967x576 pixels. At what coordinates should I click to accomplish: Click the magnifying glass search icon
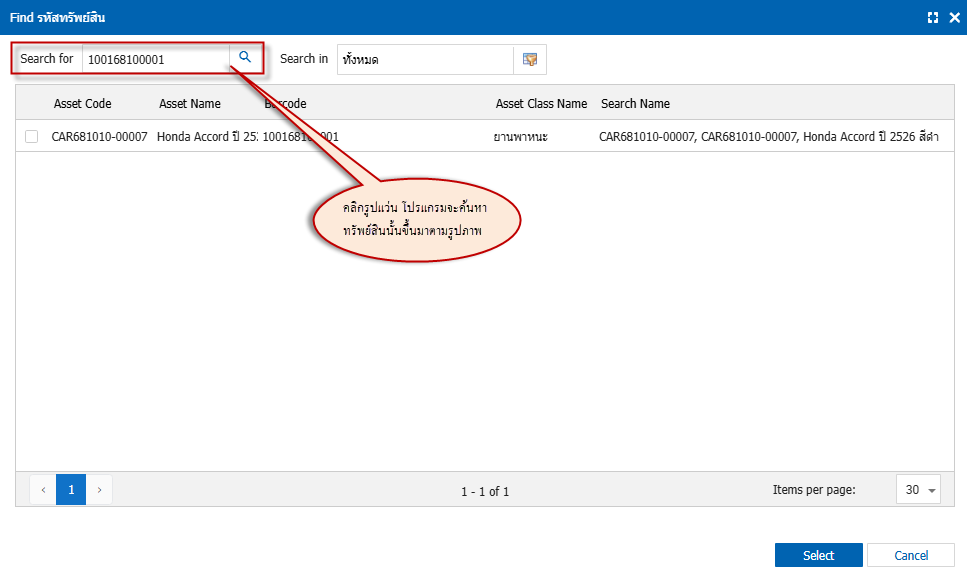[244, 58]
